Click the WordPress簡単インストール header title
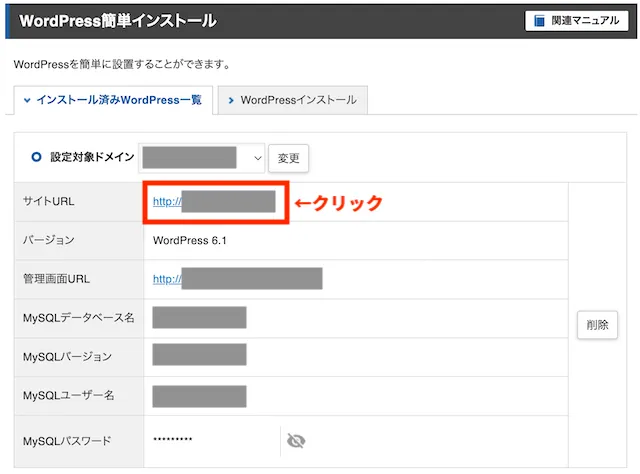Screen dimensions: 640x474 pyautogui.click(x=118, y=21)
